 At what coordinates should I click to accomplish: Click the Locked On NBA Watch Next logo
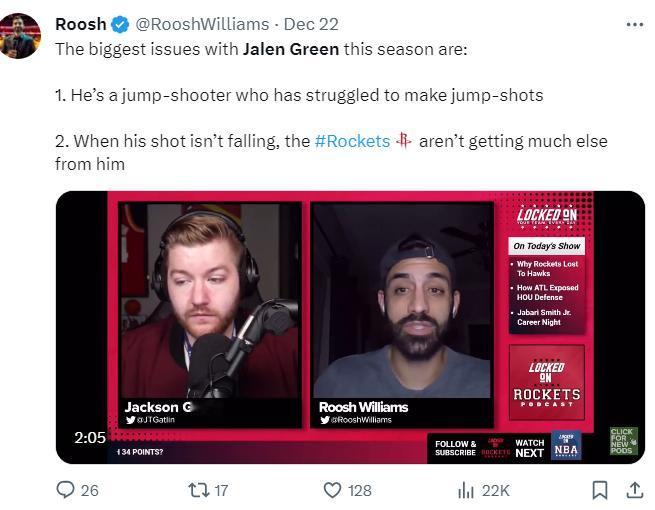click(x=566, y=445)
